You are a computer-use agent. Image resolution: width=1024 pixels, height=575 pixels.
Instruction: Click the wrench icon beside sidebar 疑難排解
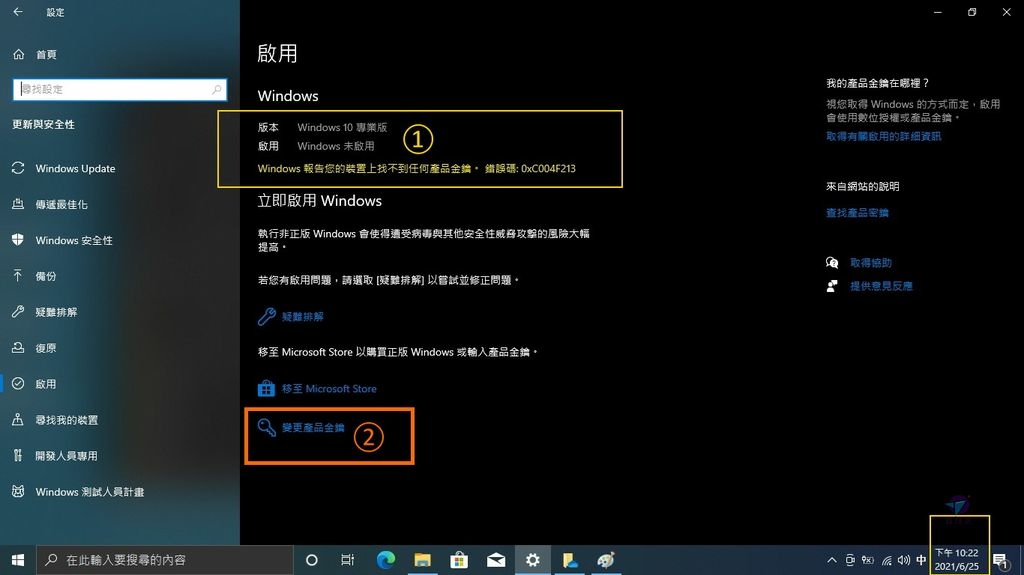point(18,312)
